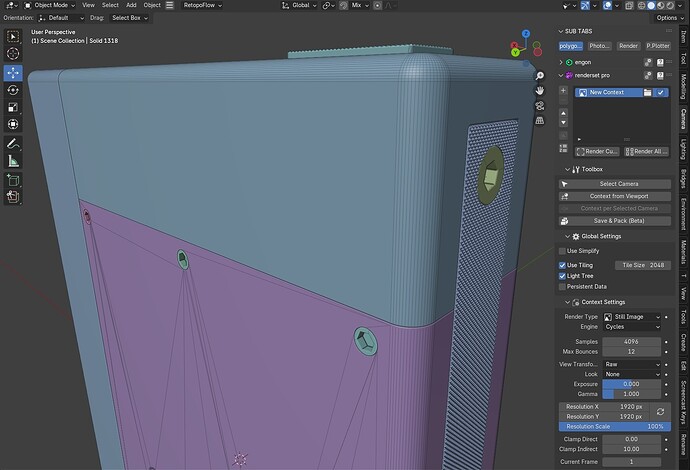
Task: Select the Move tool in toolbar
Action: click(x=13, y=73)
